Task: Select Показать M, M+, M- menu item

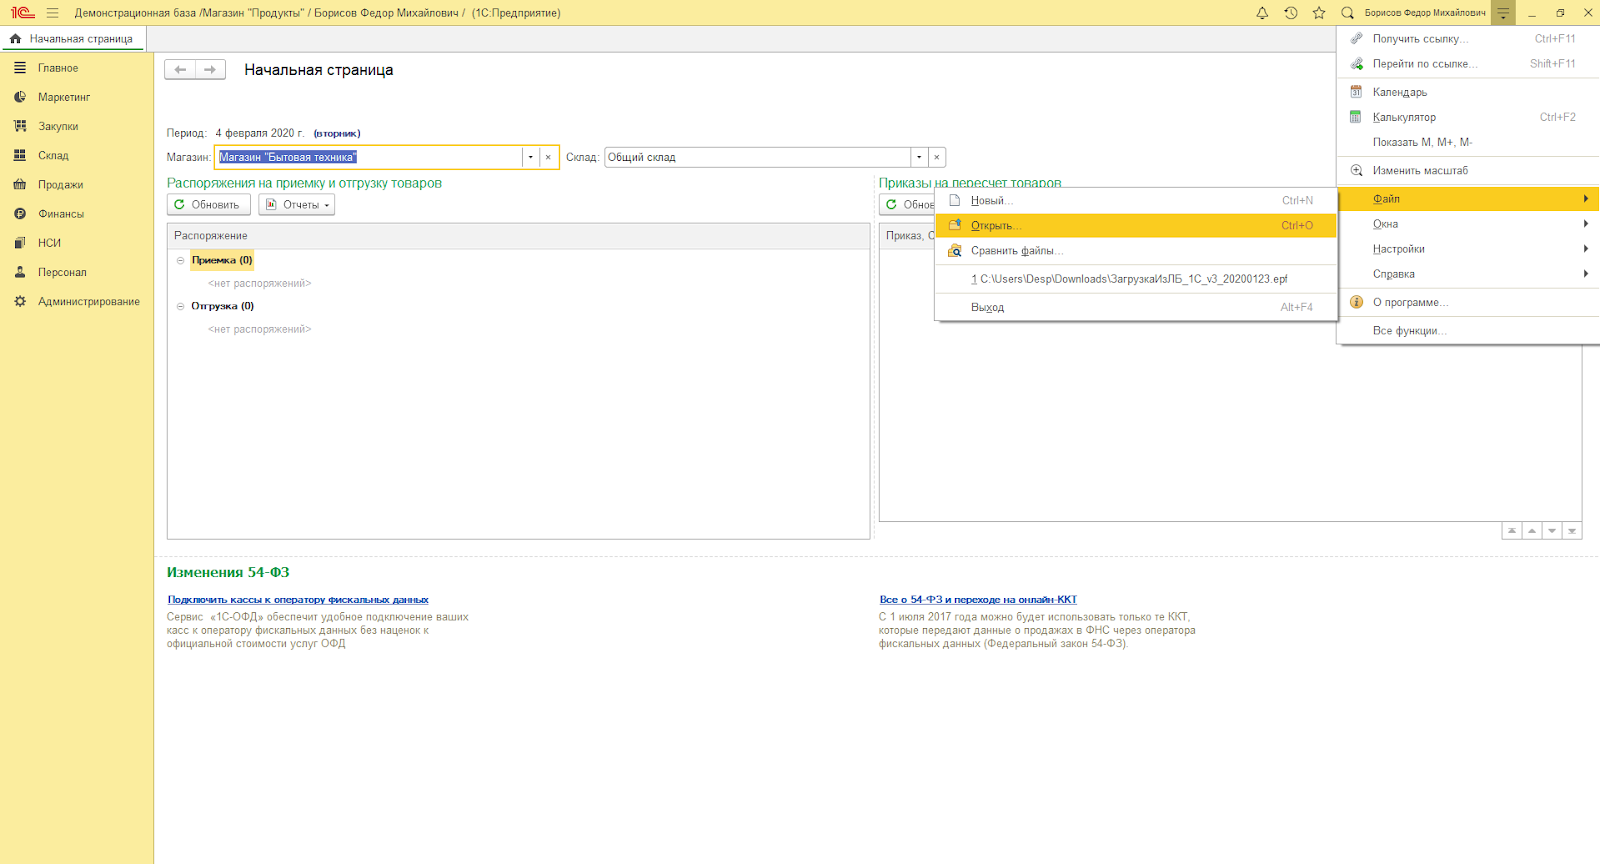Action: tap(1468, 142)
